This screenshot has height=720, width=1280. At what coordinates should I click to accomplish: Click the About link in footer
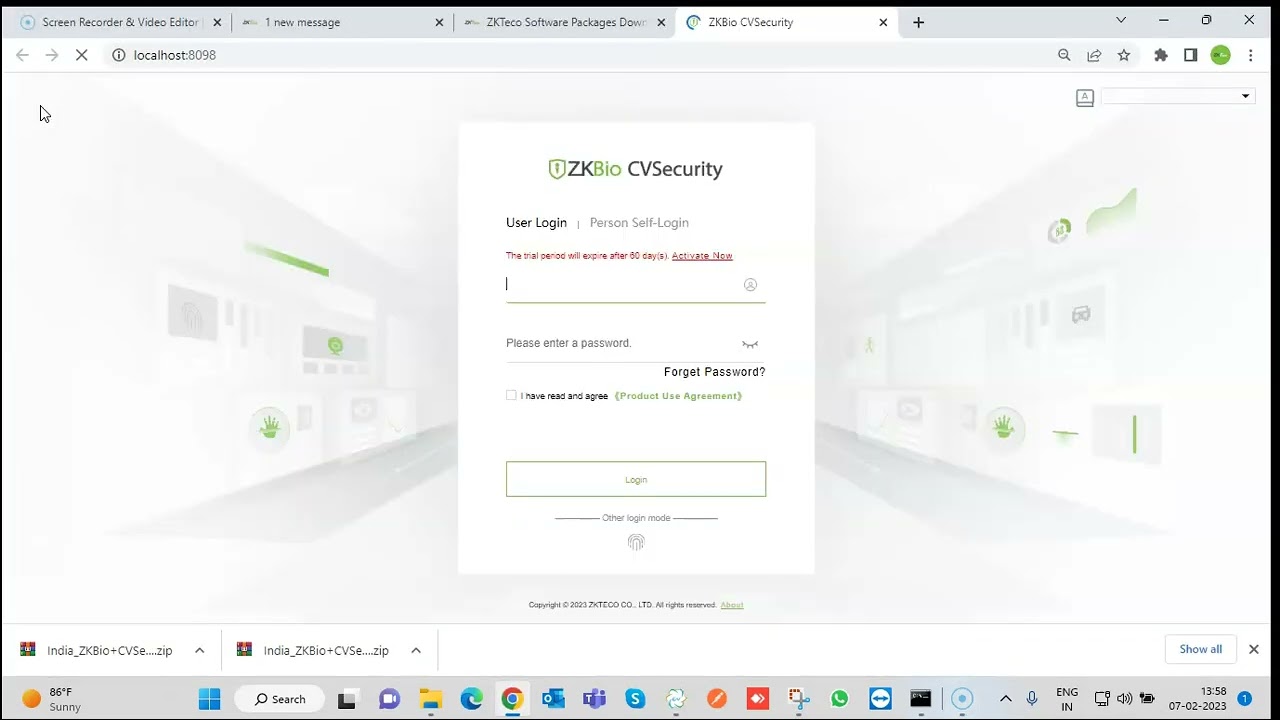[x=732, y=605]
